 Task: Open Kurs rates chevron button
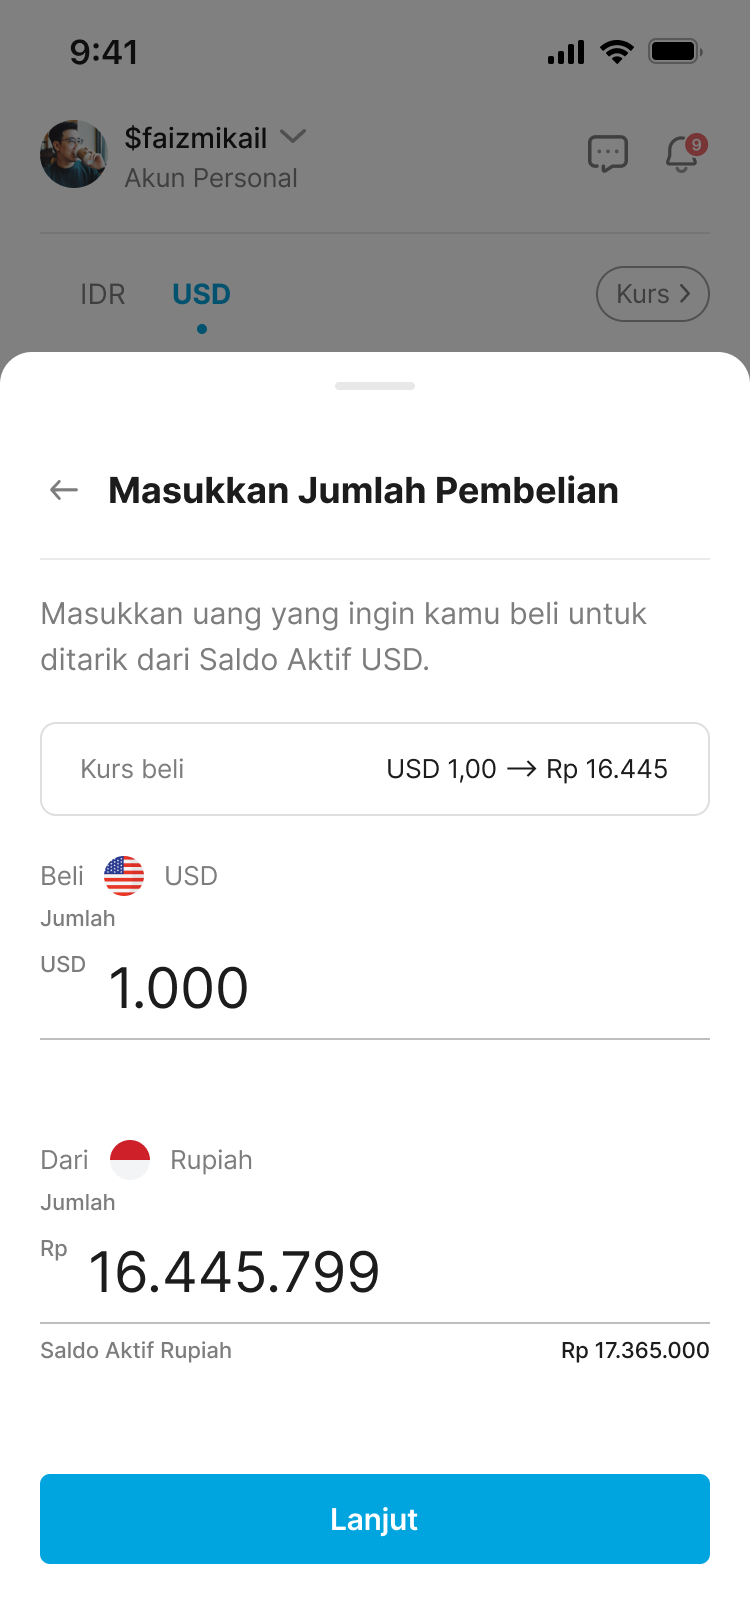[x=653, y=294]
